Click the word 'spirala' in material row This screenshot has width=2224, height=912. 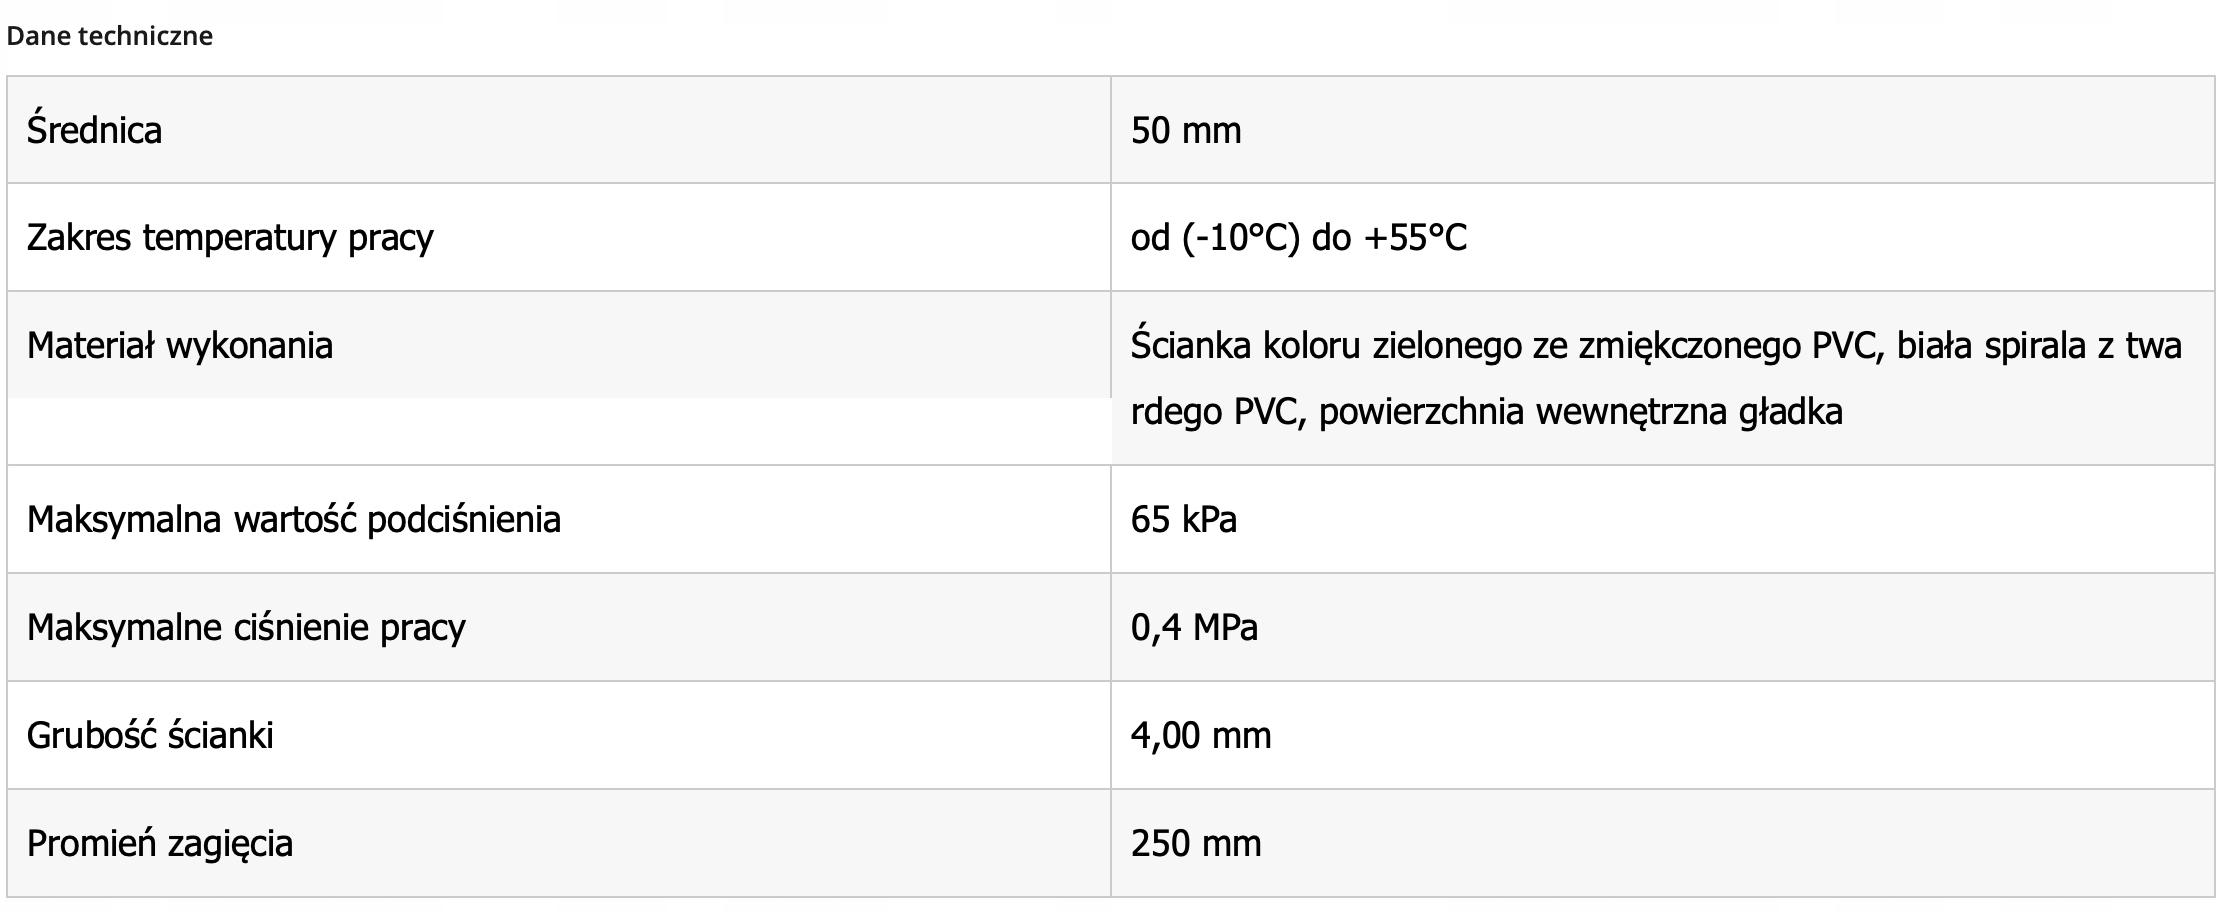coord(2037,346)
